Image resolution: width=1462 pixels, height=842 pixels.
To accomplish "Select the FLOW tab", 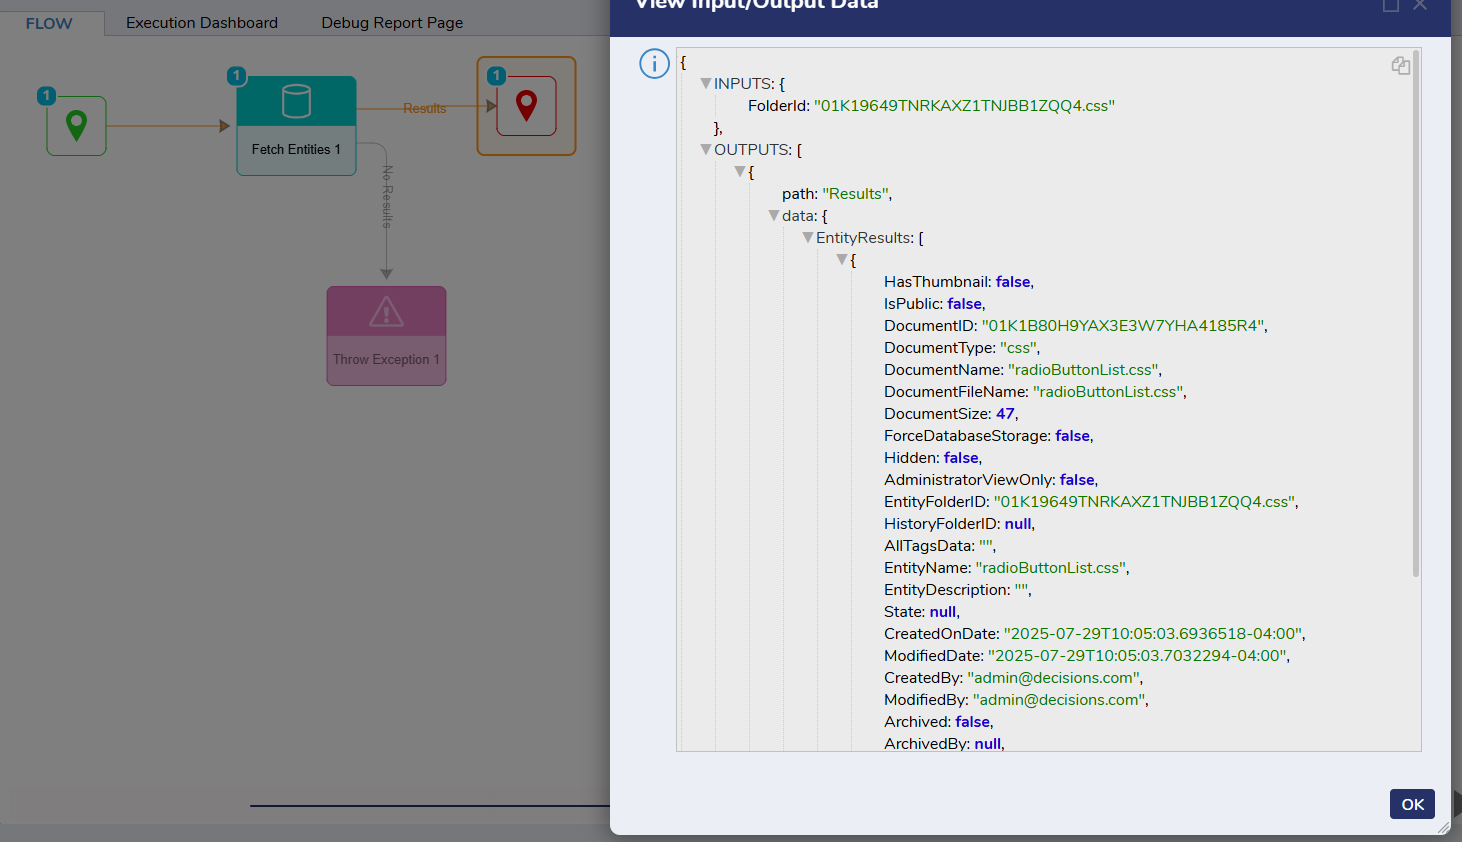I will (x=49, y=24).
